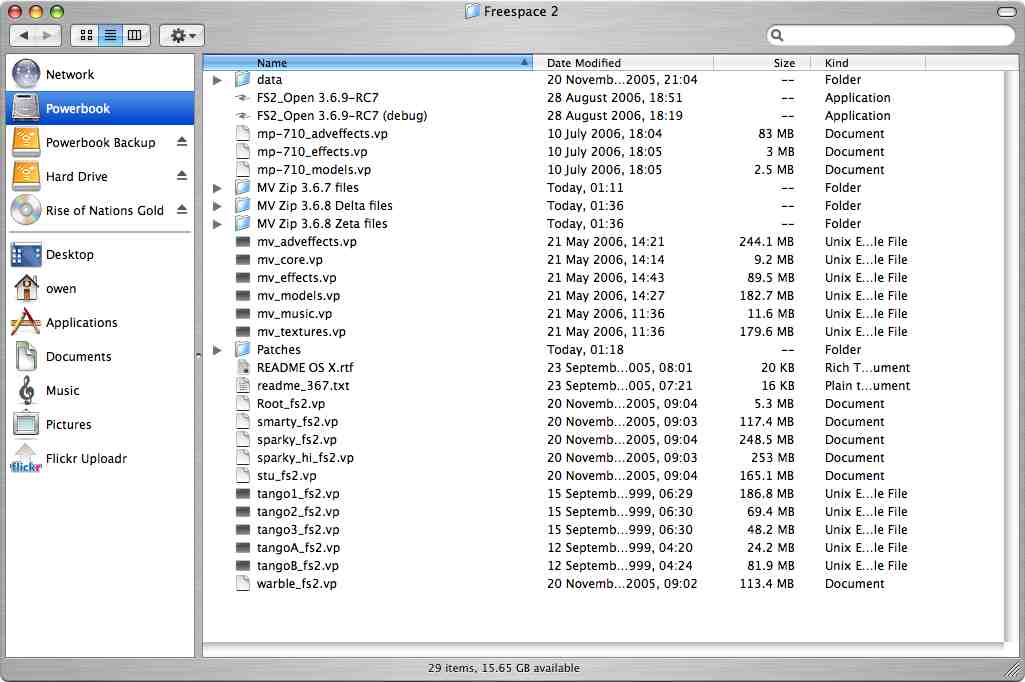The width and height of the screenshot is (1025, 682).
Task: Click the Back navigation arrow
Action: pyautogui.click(x=24, y=35)
